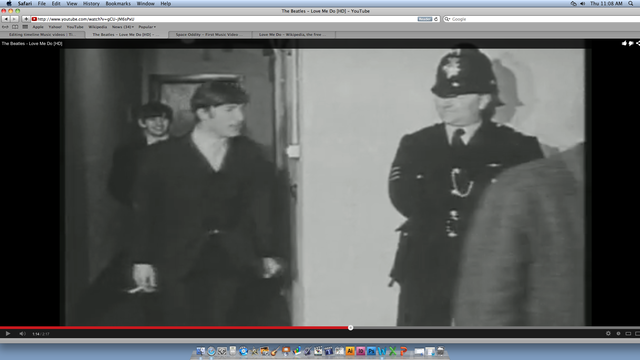
Task: Open the Apple logo menu
Action: (x=9, y=4)
